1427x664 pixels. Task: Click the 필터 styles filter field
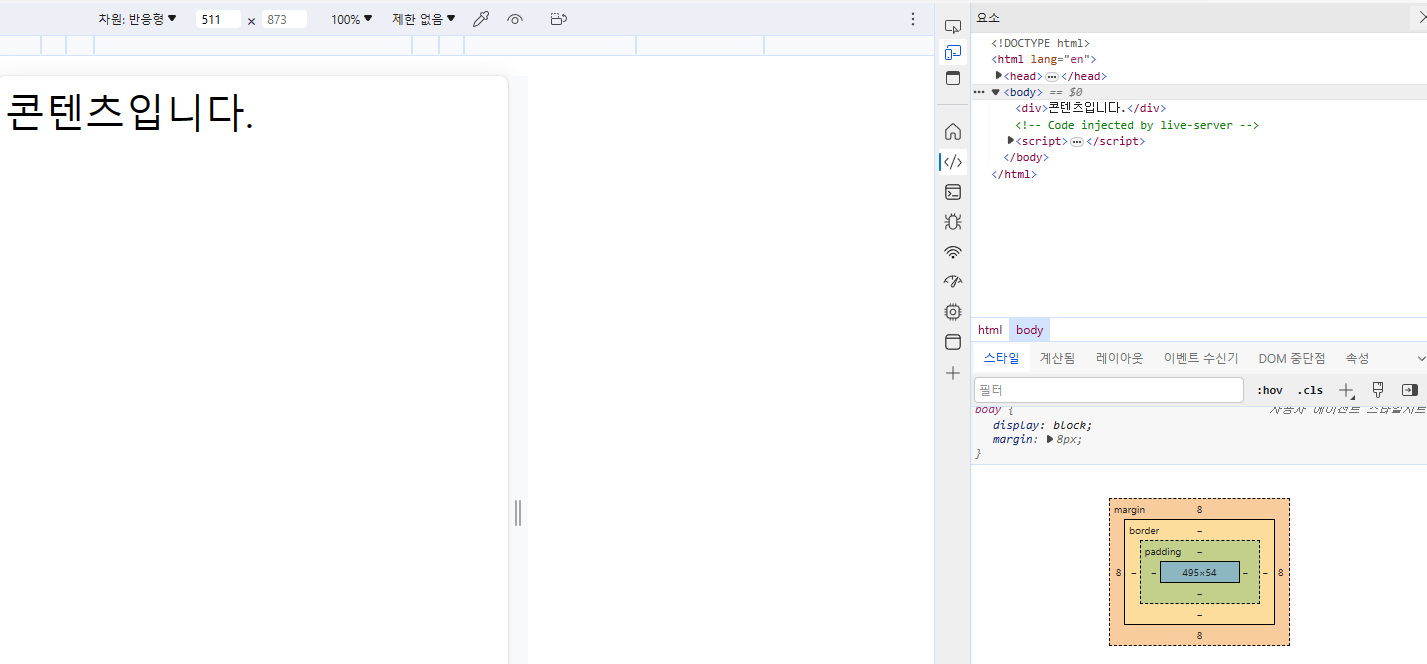[1109, 390]
